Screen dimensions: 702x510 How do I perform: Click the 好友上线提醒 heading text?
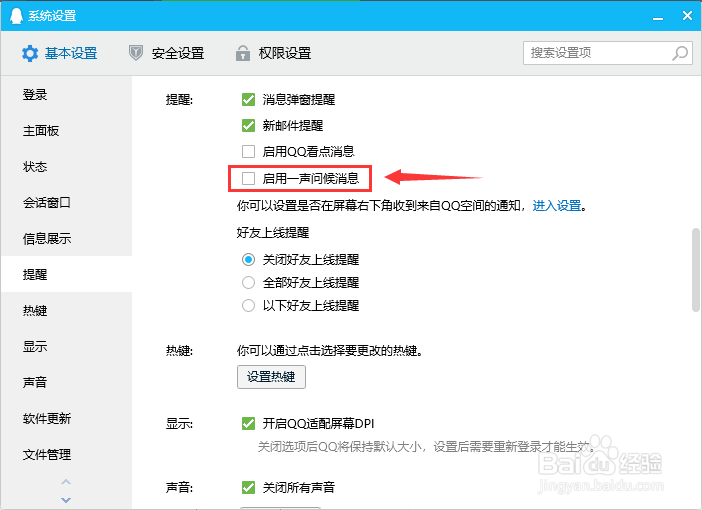click(273, 233)
